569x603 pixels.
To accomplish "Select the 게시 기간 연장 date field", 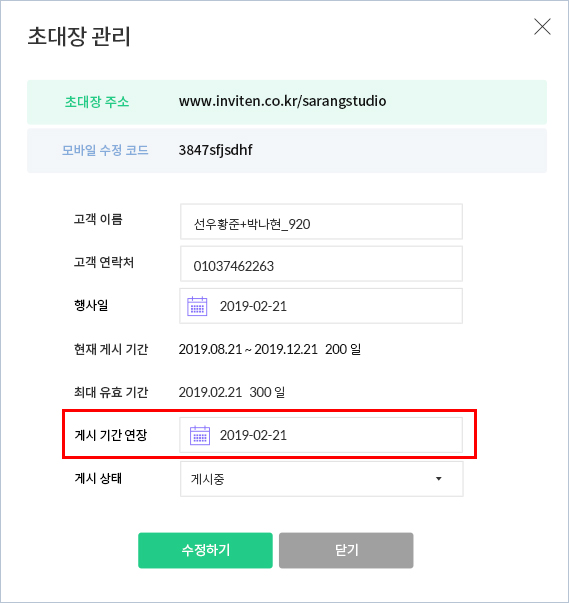I will pos(321,435).
